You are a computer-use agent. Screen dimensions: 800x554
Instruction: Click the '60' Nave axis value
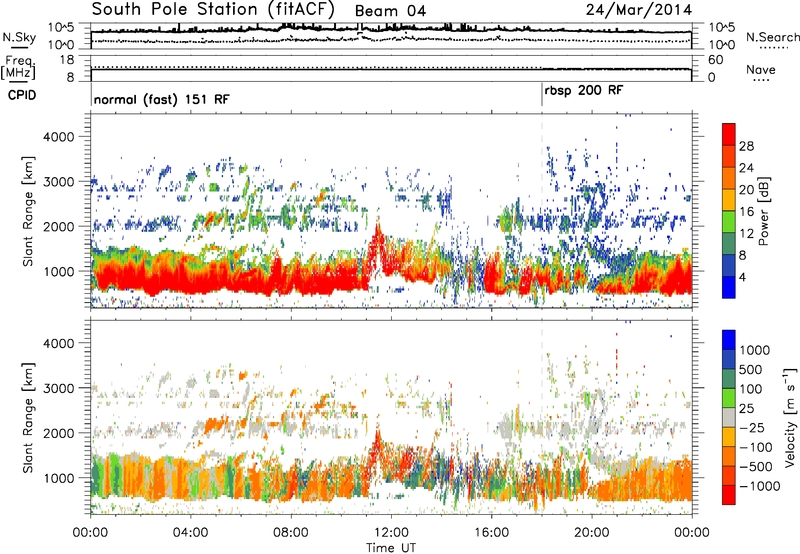tap(715, 60)
